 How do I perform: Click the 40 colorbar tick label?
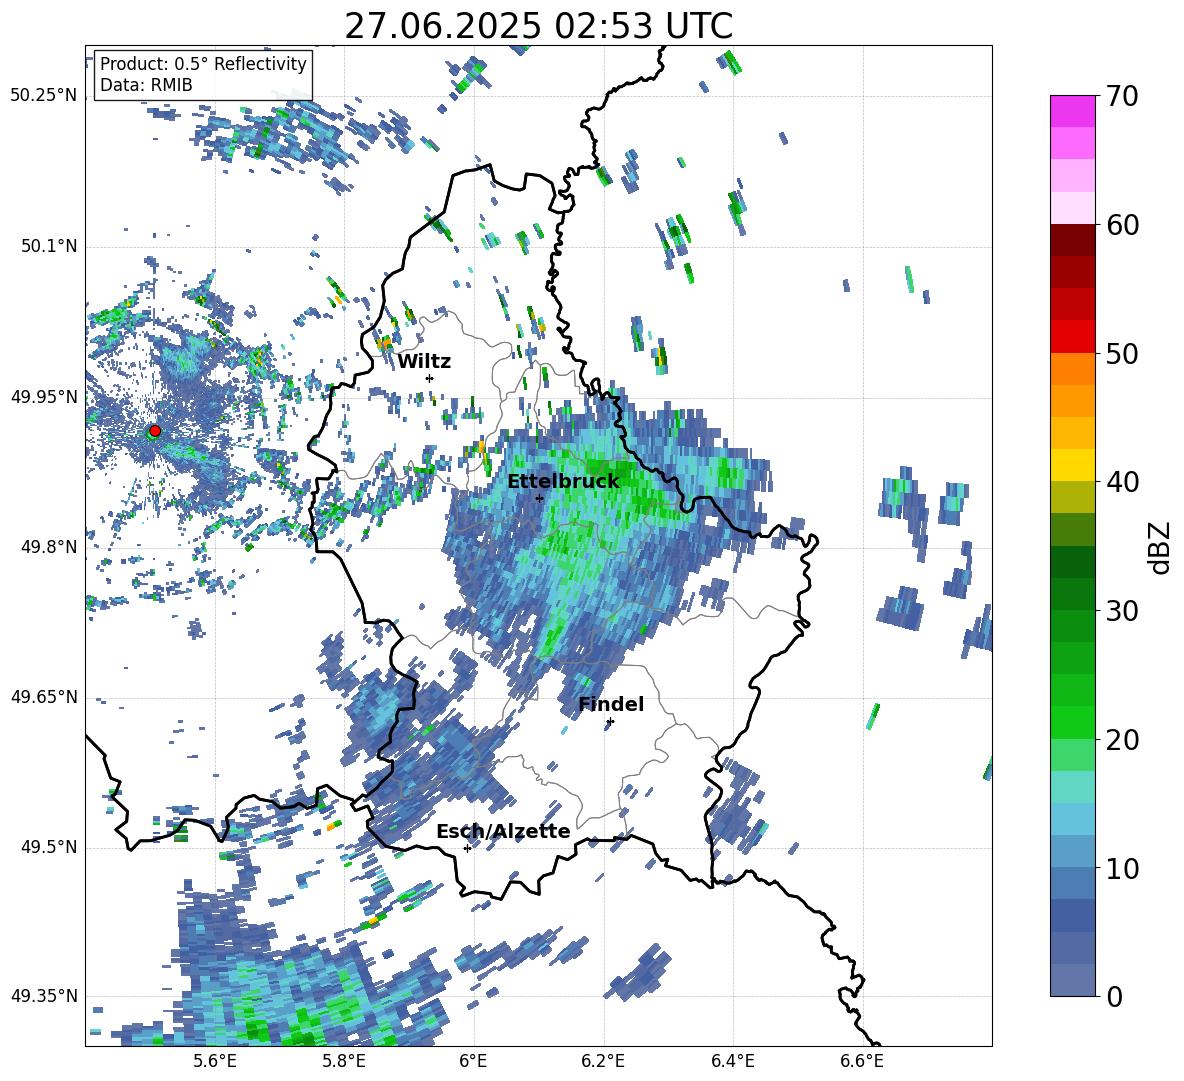tap(1122, 482)
